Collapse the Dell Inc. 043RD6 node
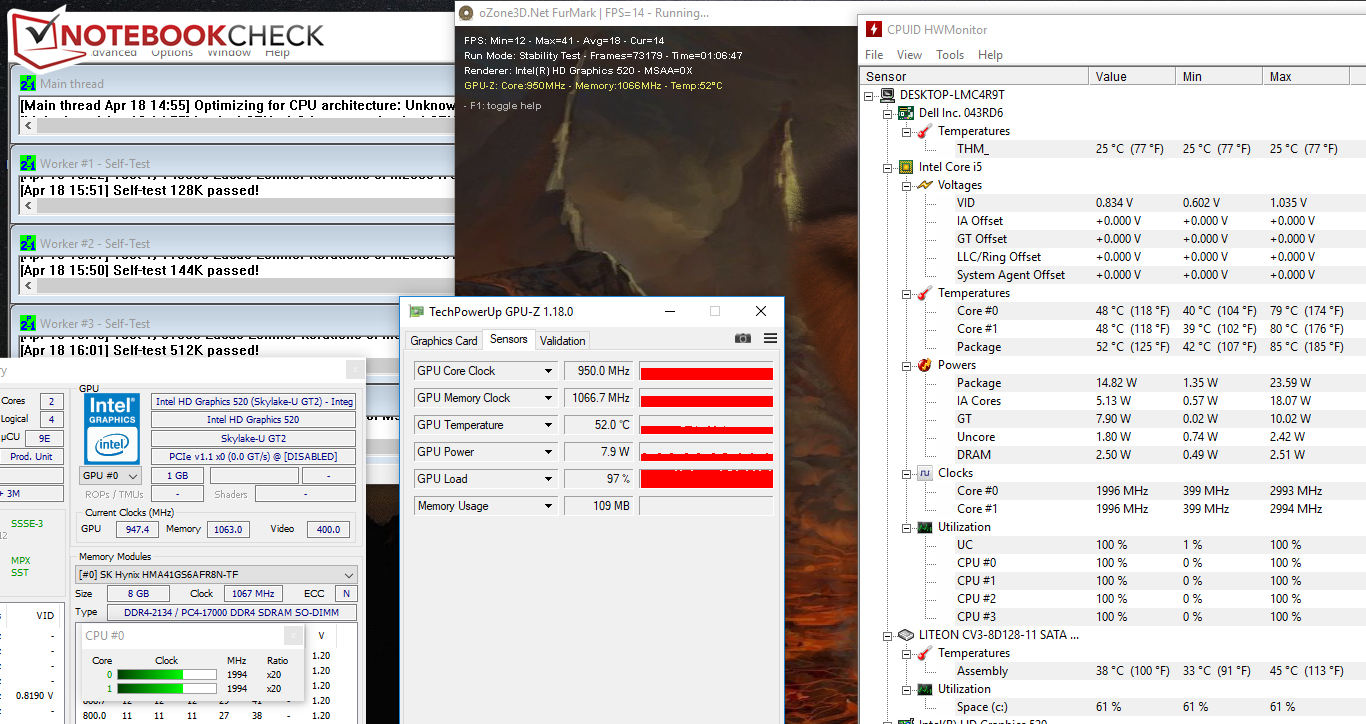Viewport: 1366px width, 724px height. (x=888, y=113)
